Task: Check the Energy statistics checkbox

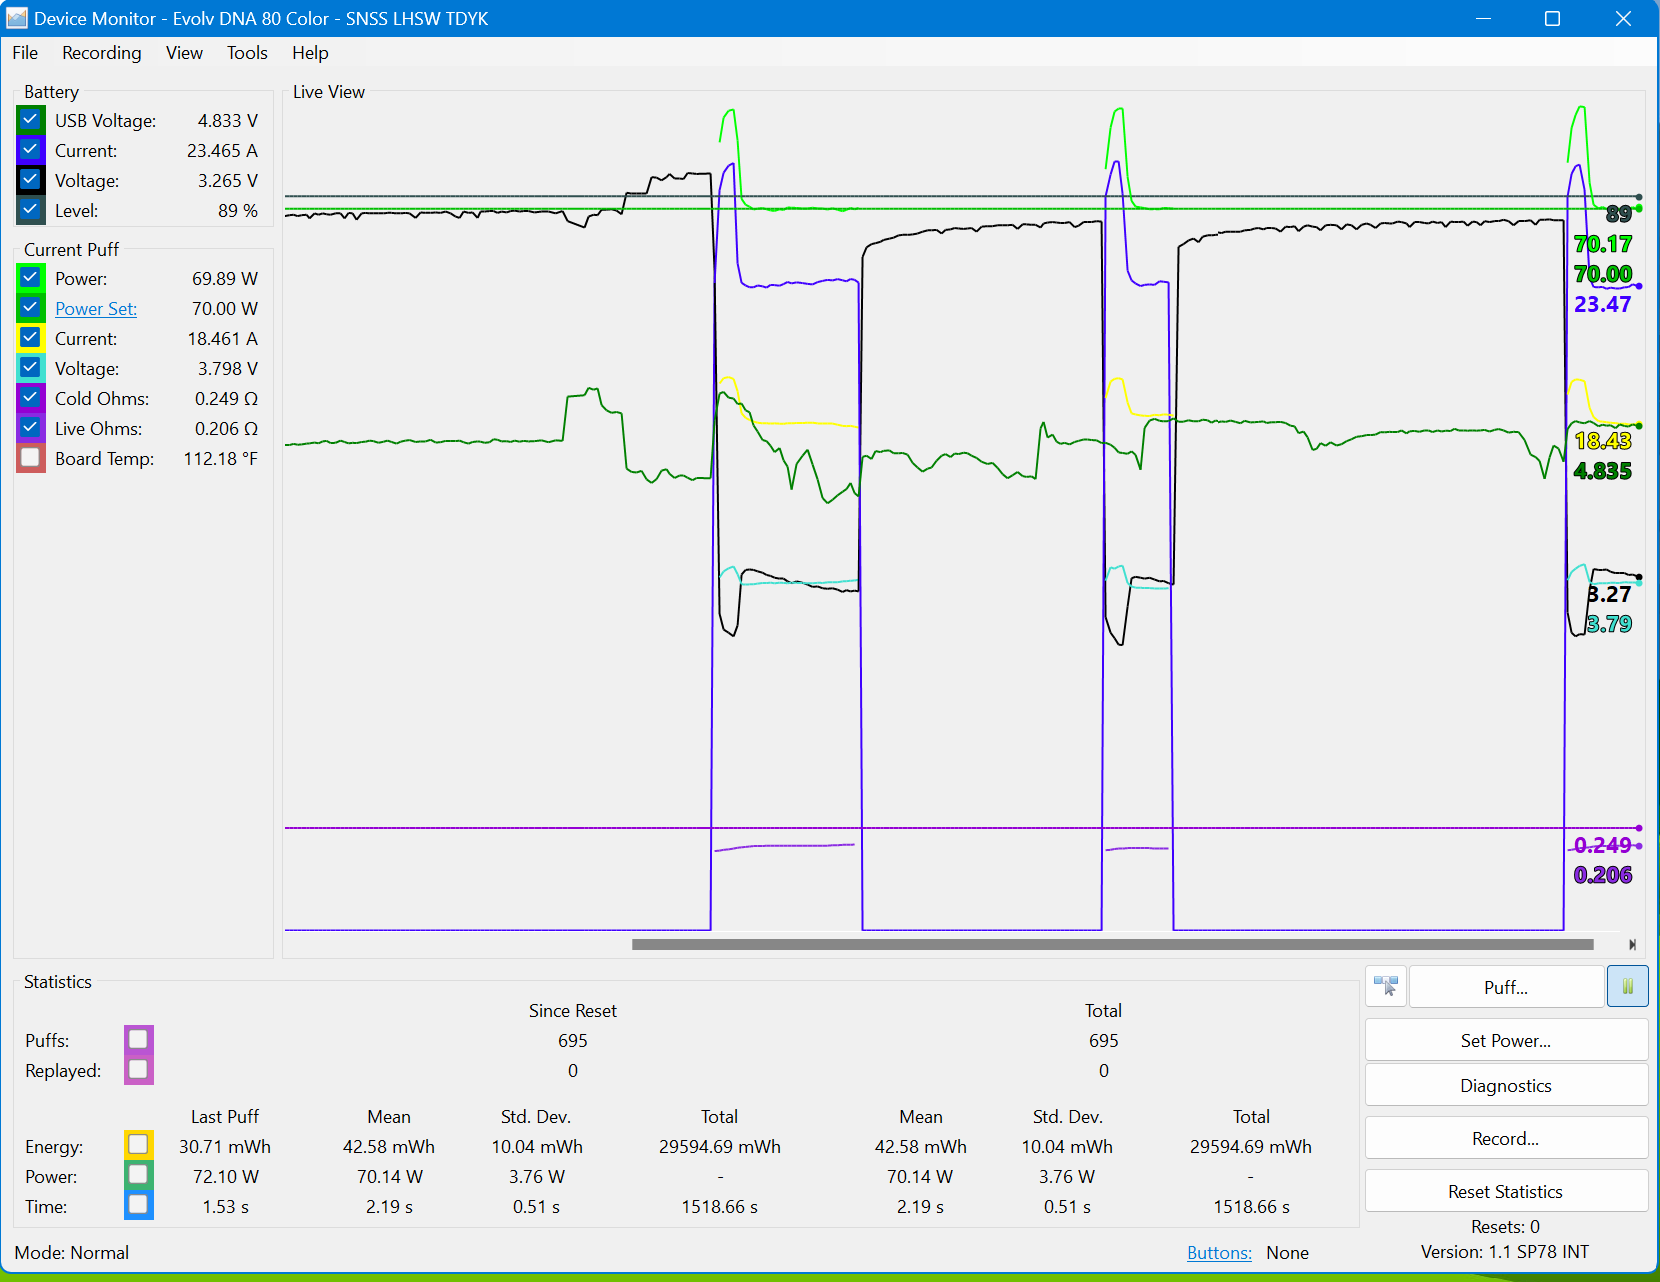Action: (x=139, y=1145)
